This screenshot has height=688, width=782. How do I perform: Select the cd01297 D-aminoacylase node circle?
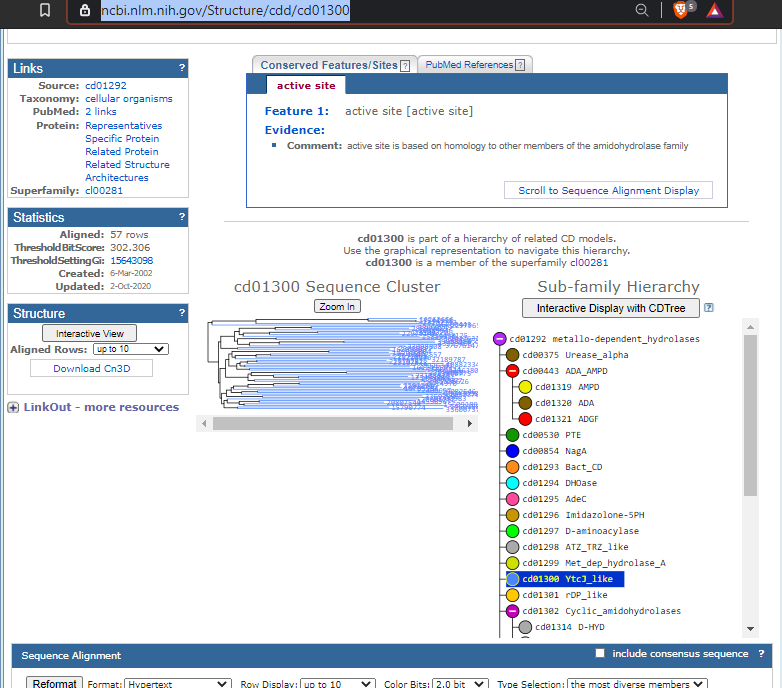pos(512,531)
